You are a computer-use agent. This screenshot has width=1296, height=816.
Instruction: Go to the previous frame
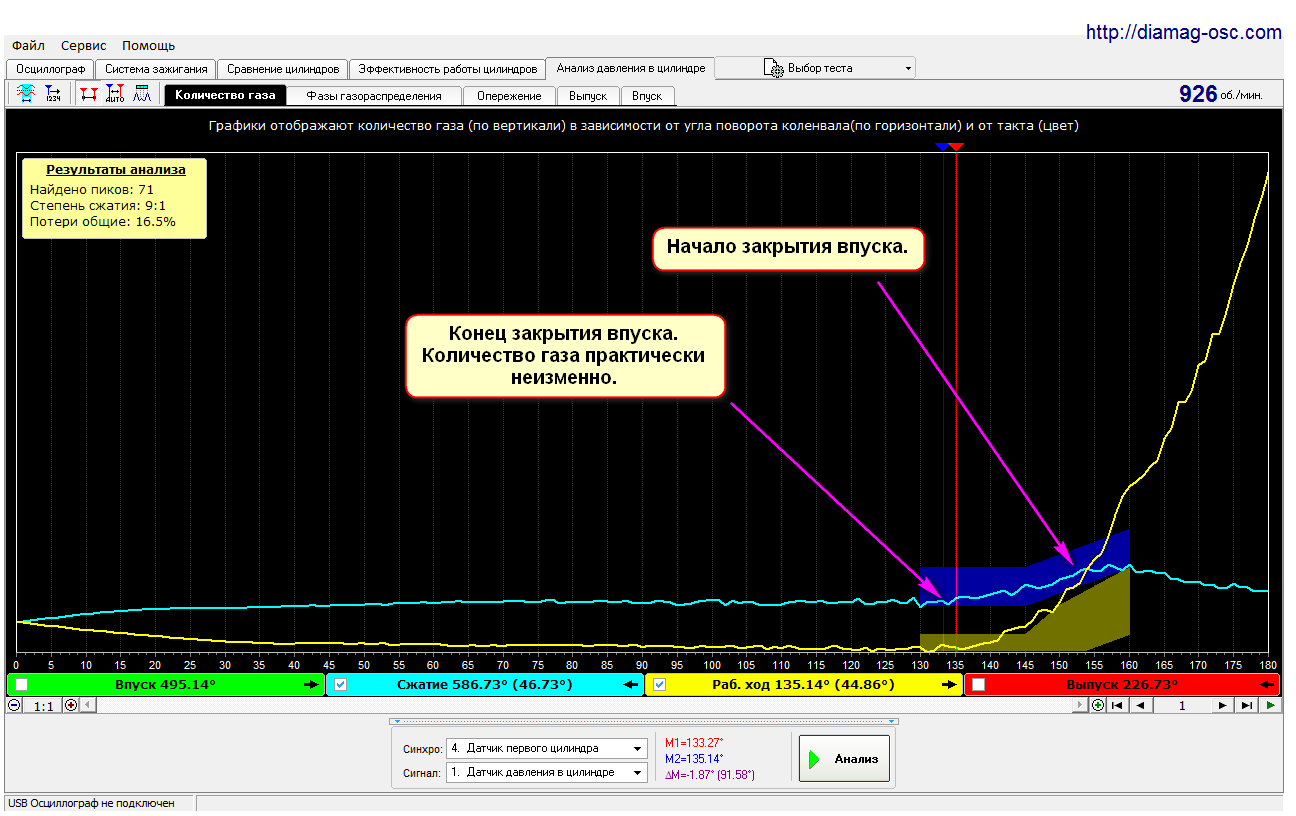(1141, 705)
